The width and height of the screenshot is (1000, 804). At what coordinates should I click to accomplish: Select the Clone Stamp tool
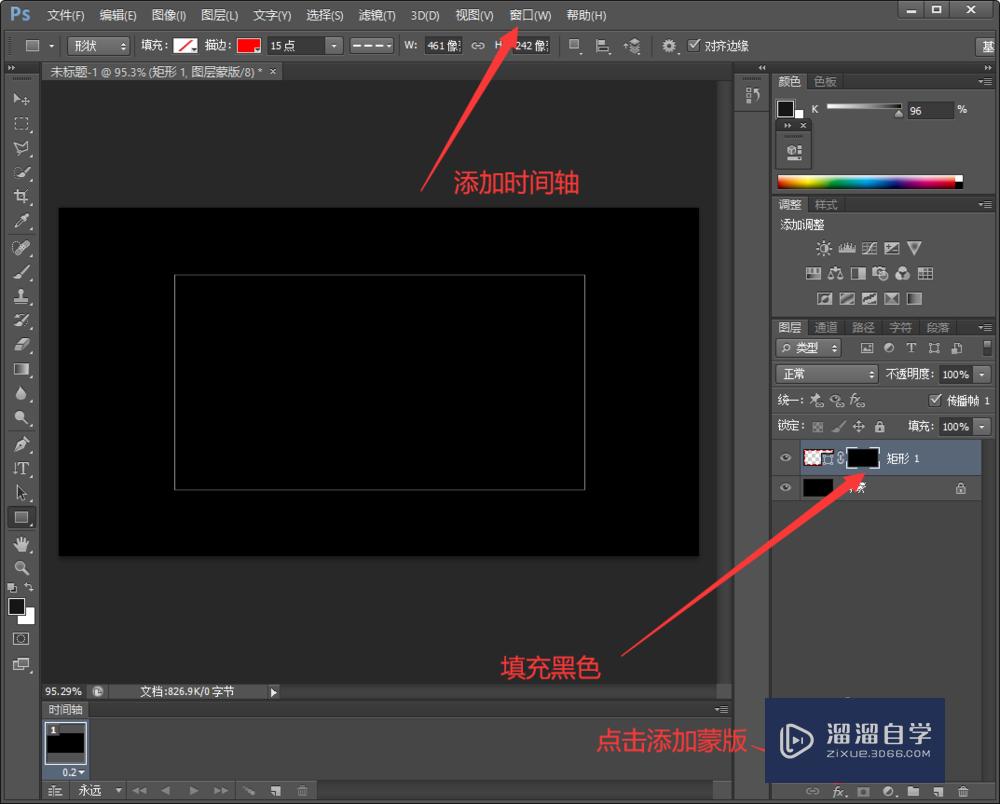coord(21,296)
